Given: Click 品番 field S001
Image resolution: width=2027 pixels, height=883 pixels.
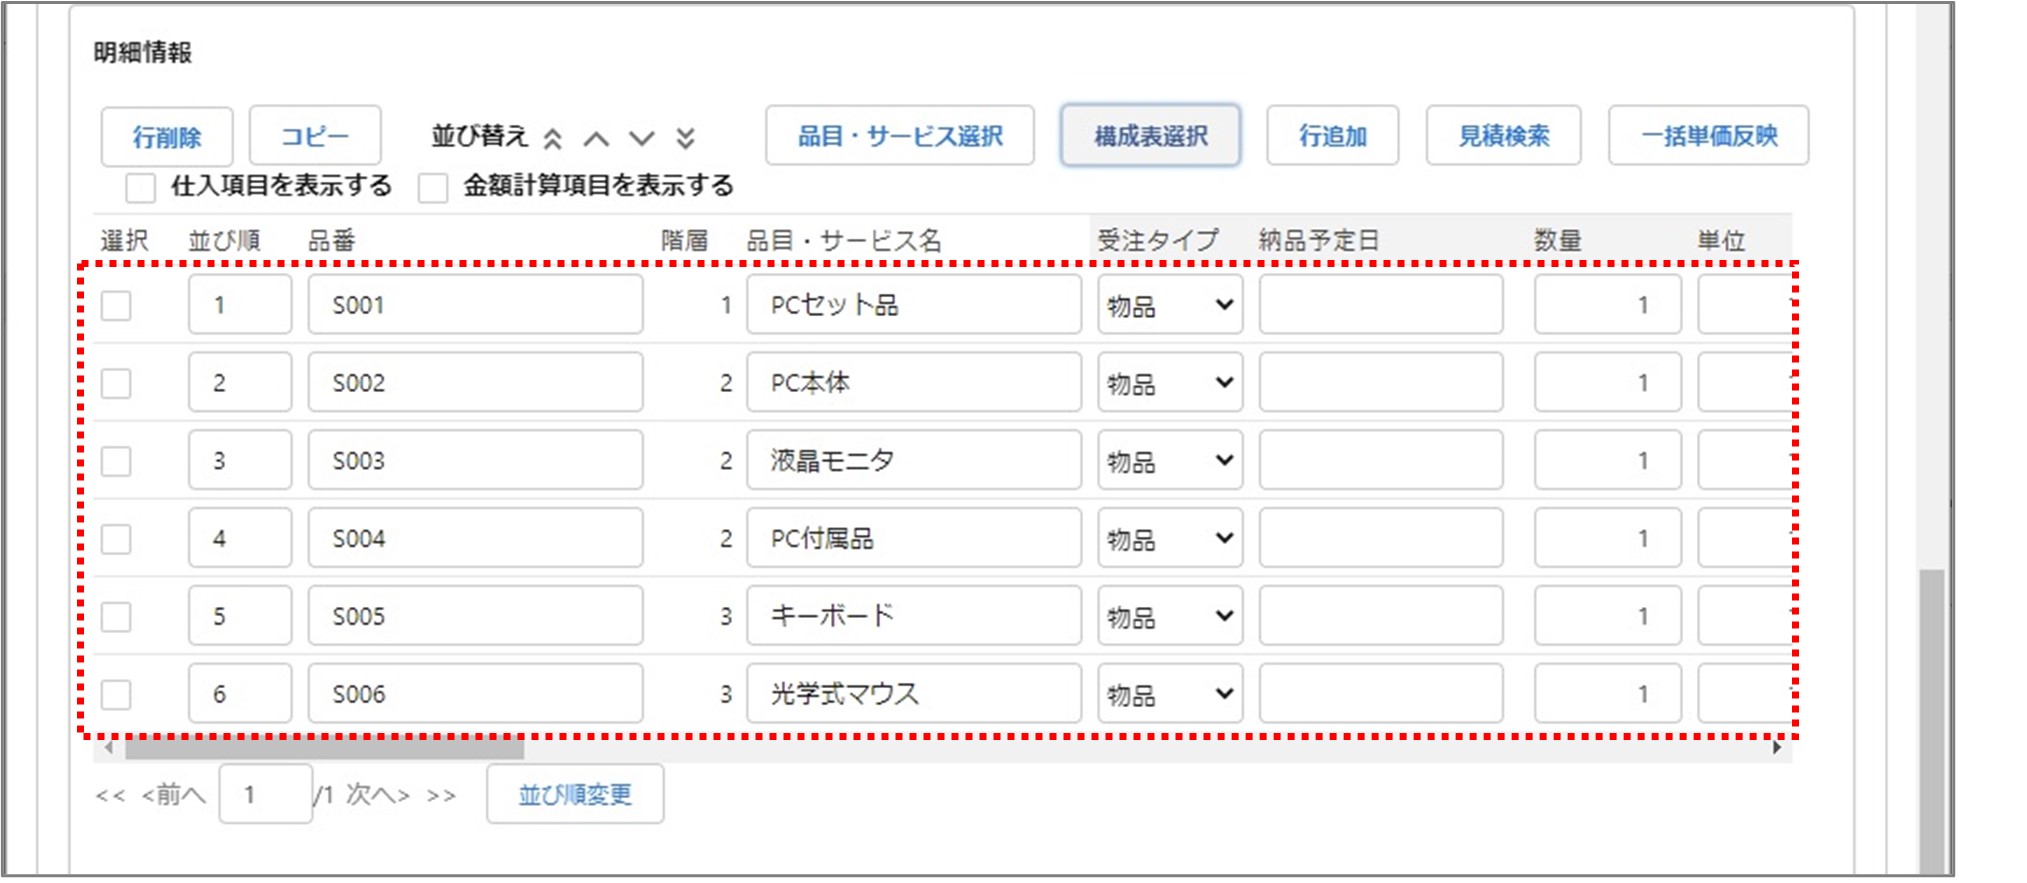Looking at the screenshot, I should tap(476, 305).
